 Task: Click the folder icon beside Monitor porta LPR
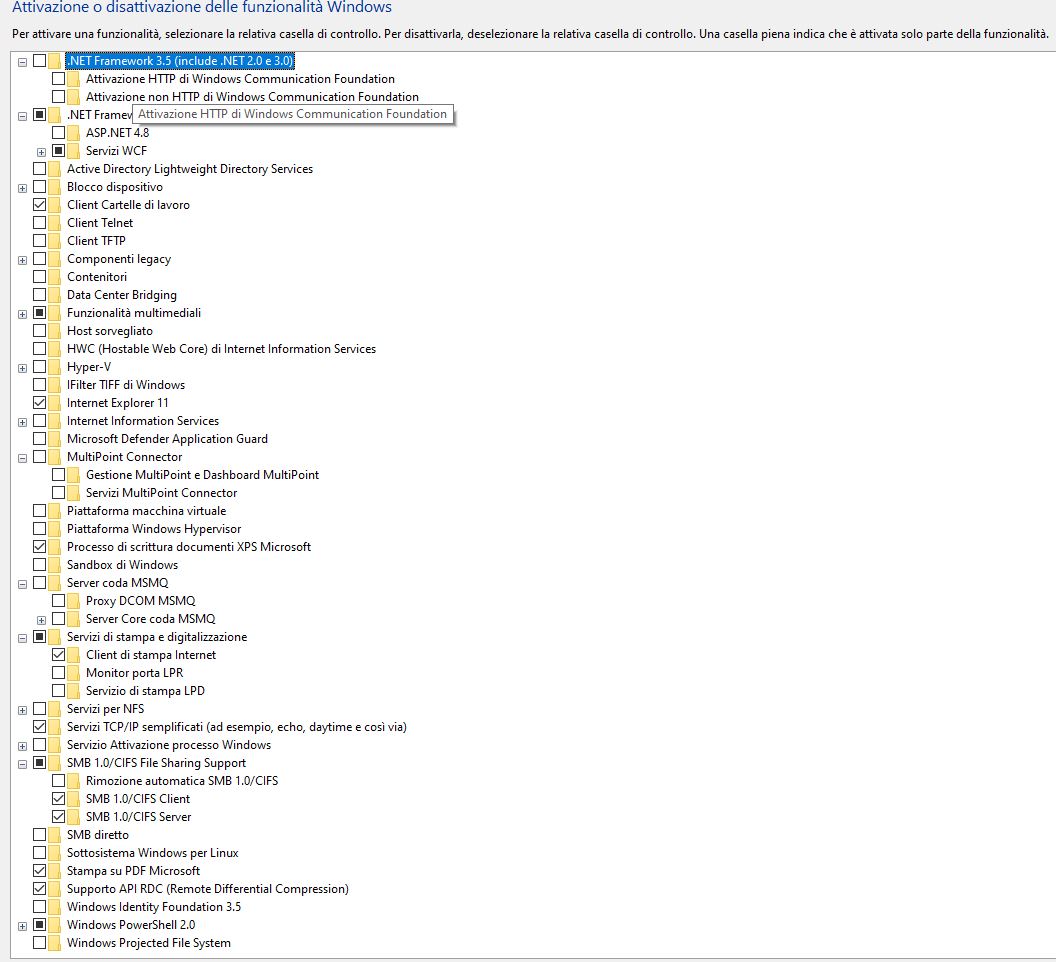pyautogui.click(x=73, y=673)
